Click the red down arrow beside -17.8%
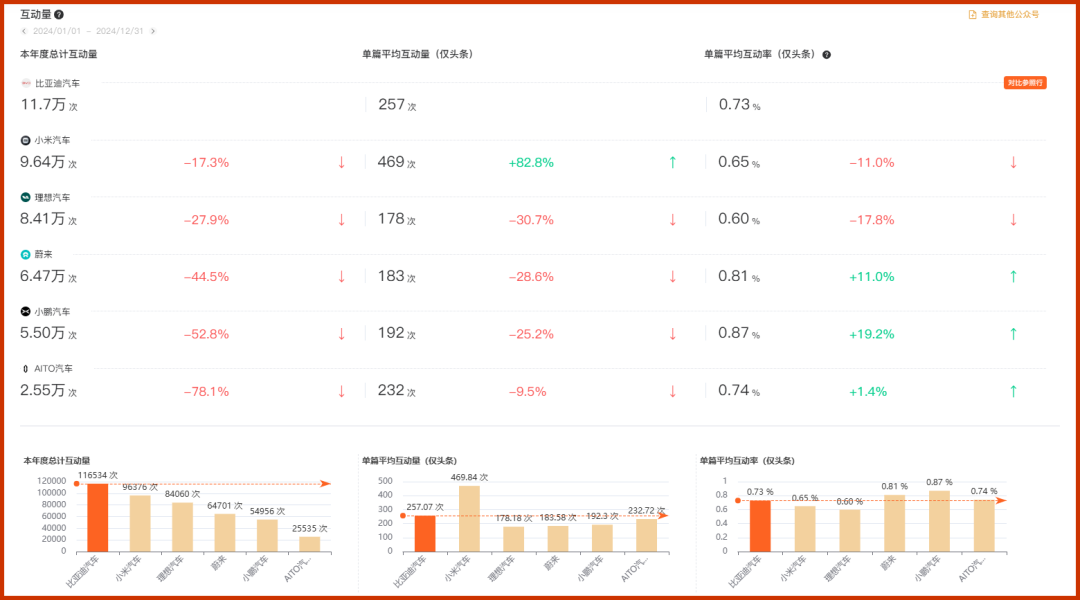 (x=1013, y=220)
